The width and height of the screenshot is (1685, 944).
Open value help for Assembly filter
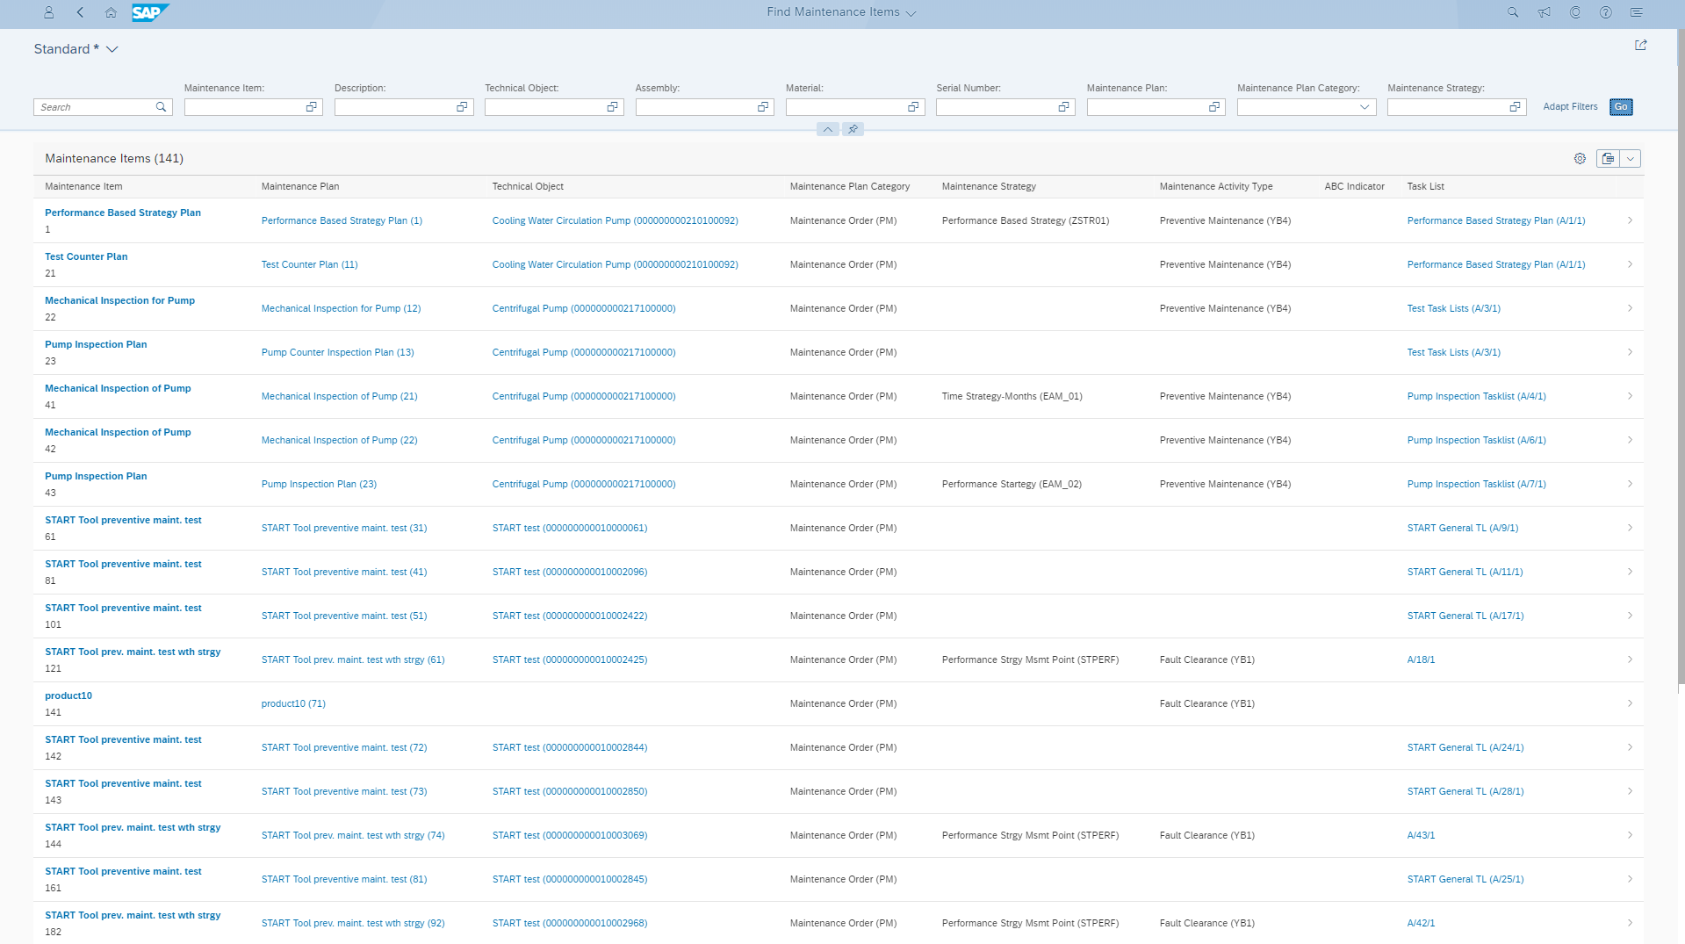click(763, 107)
